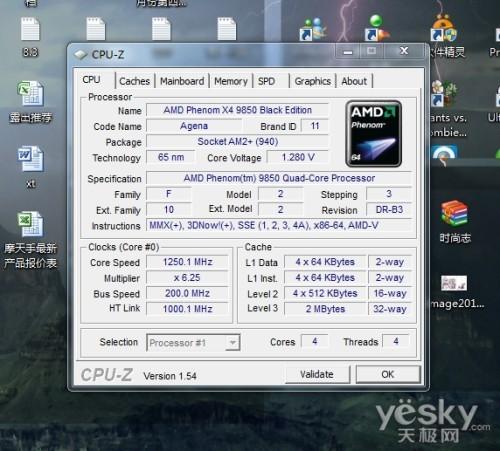The image size is (500, 451).
Task: Select the messenger buddies shortcut icon
Action: tap(312, 29)
